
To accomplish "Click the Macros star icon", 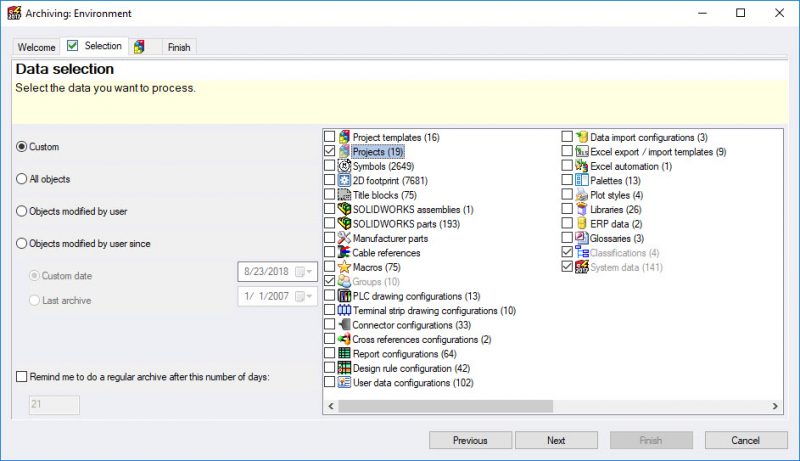I will point(344,267).
